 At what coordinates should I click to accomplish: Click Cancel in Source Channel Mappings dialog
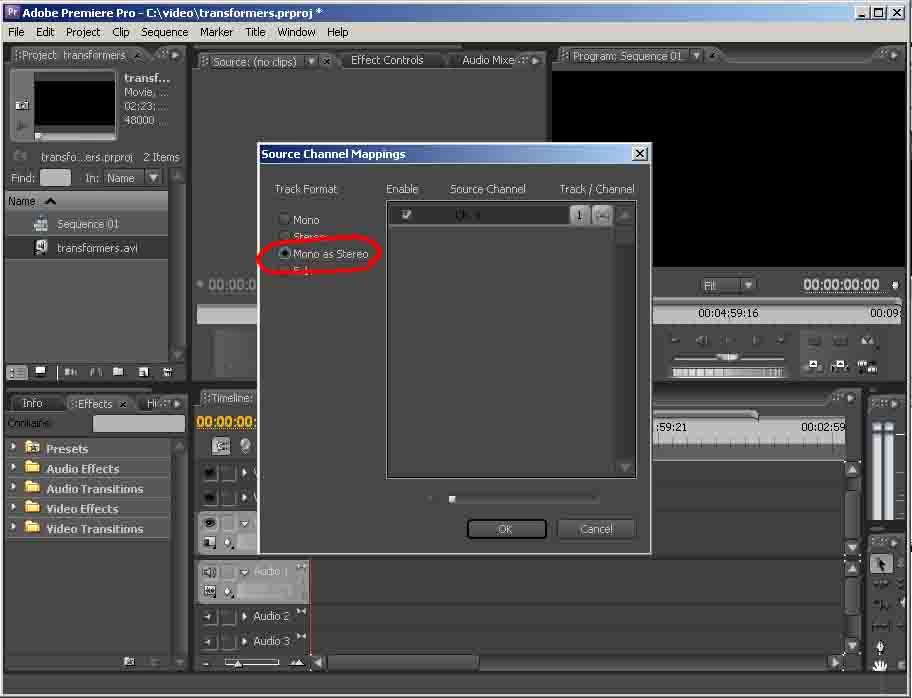click(596, 529)
